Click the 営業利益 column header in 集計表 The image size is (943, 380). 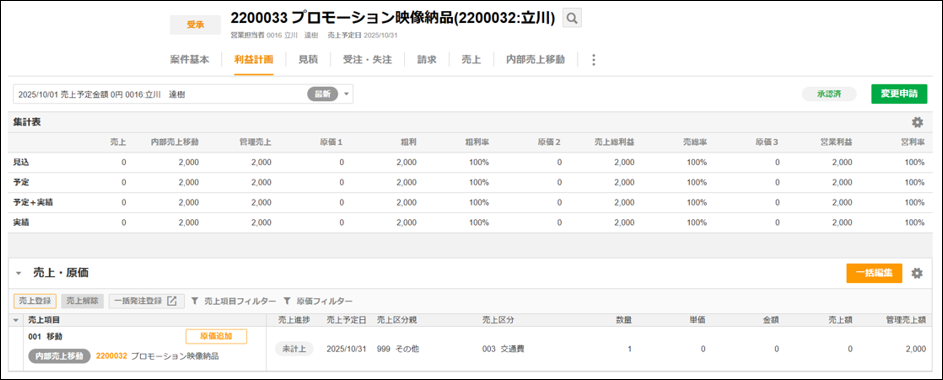point(836,142)
